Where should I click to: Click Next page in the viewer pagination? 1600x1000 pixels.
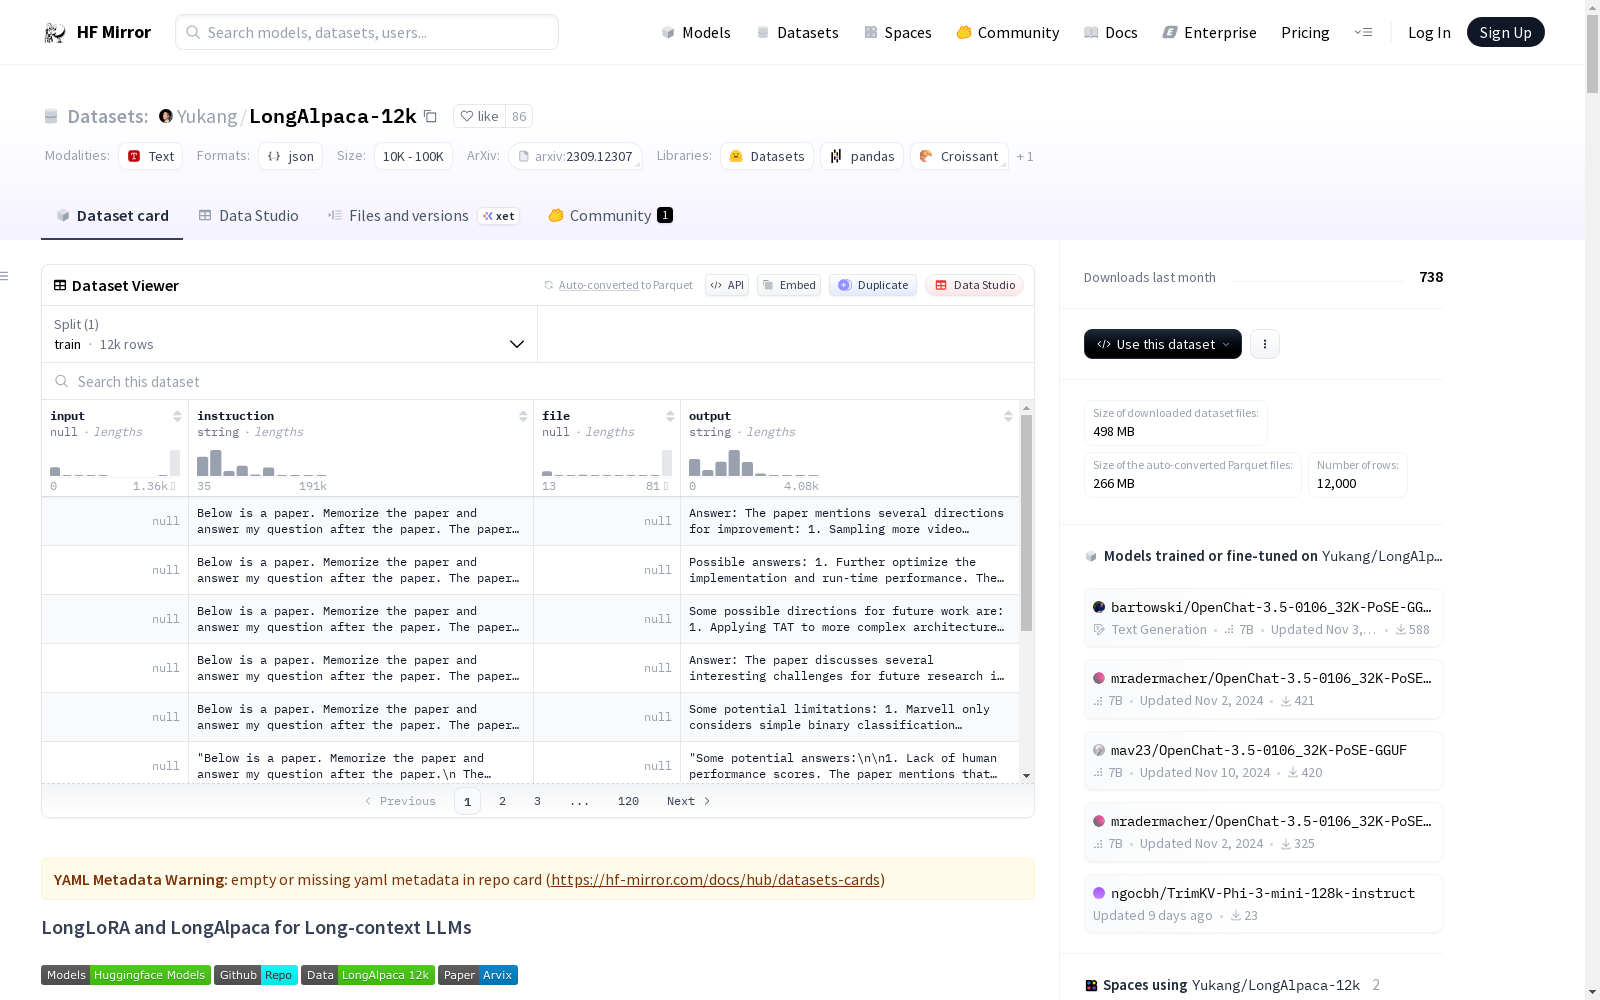point(689,801)
